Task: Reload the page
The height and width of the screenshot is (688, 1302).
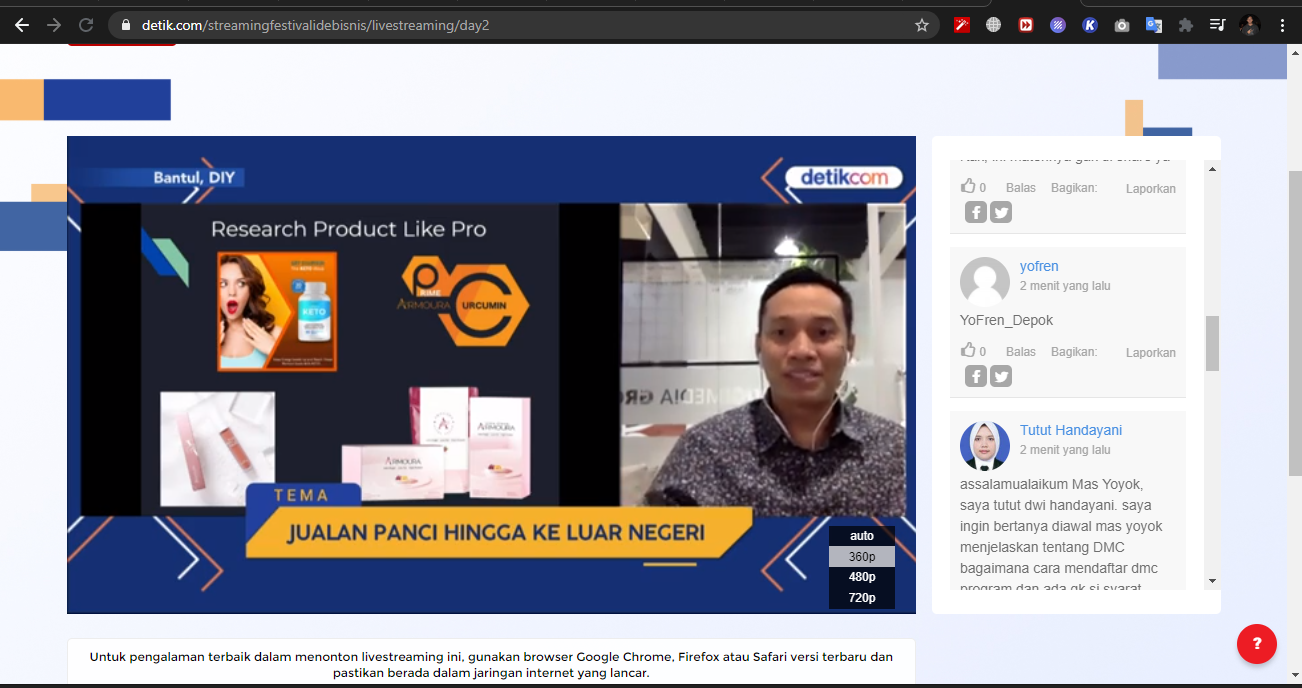Action: [x=86, y=25]
